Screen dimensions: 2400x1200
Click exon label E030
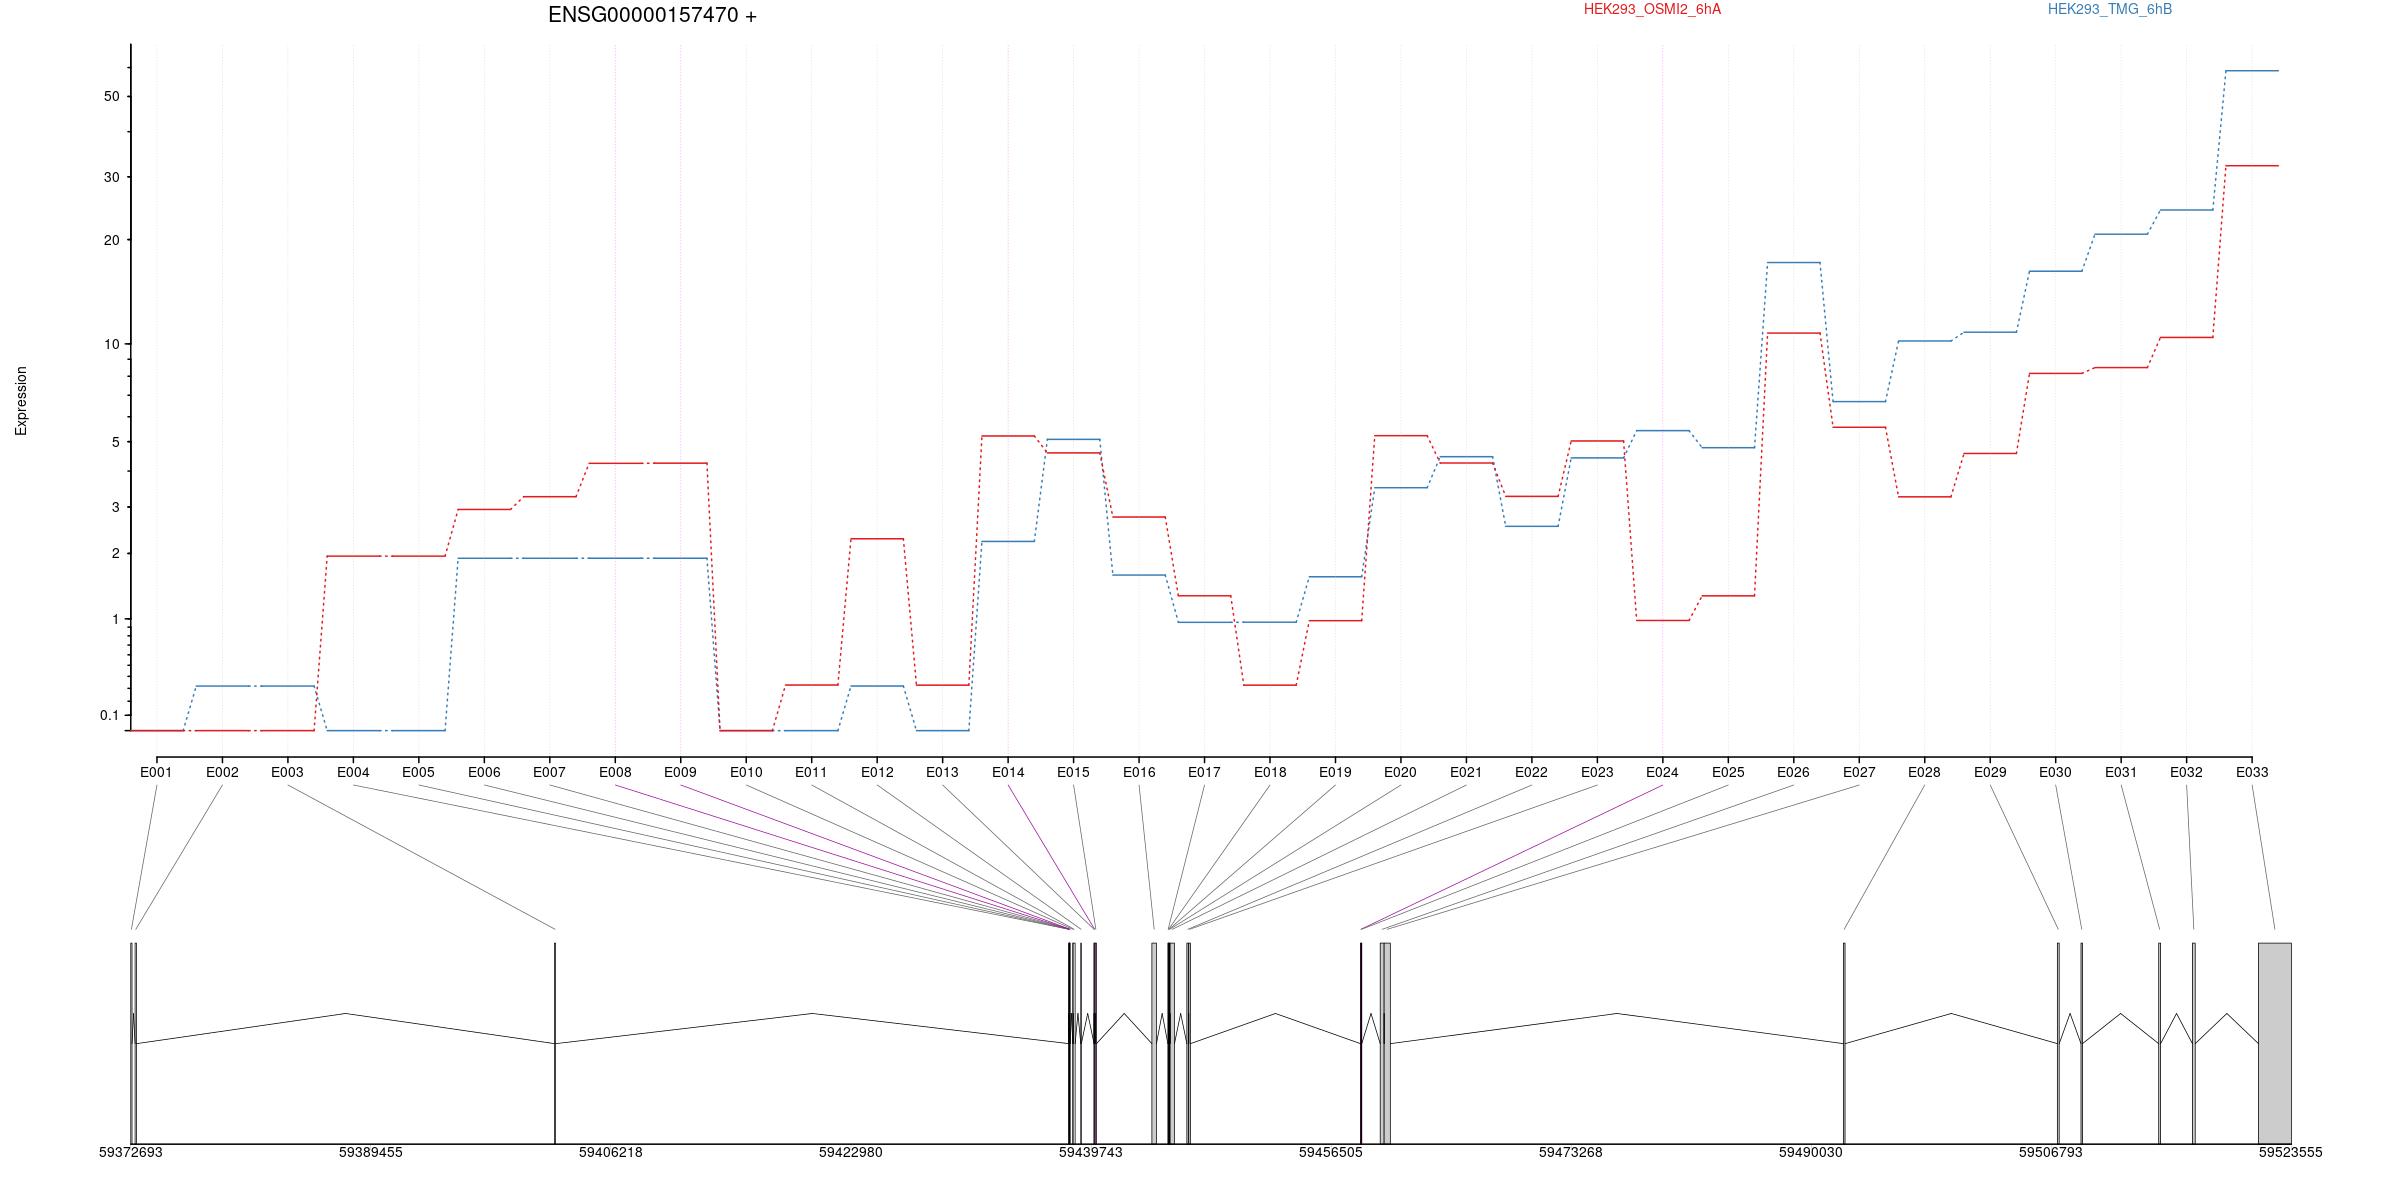tap(2055, 772)
